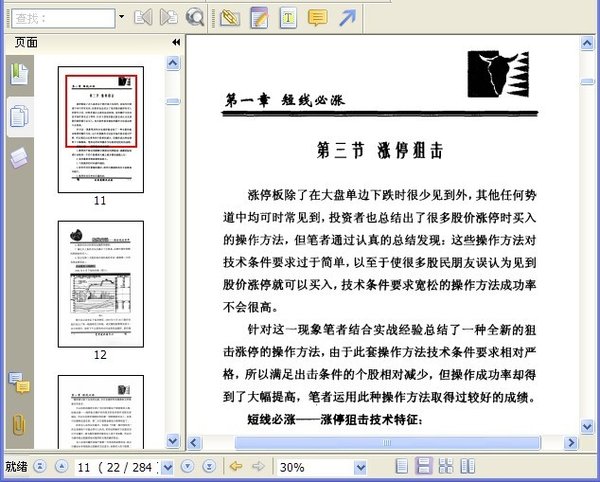Select the yellow comment note tool
The height and width of the screenshot is (482, 600).
(x=318, y=18)
